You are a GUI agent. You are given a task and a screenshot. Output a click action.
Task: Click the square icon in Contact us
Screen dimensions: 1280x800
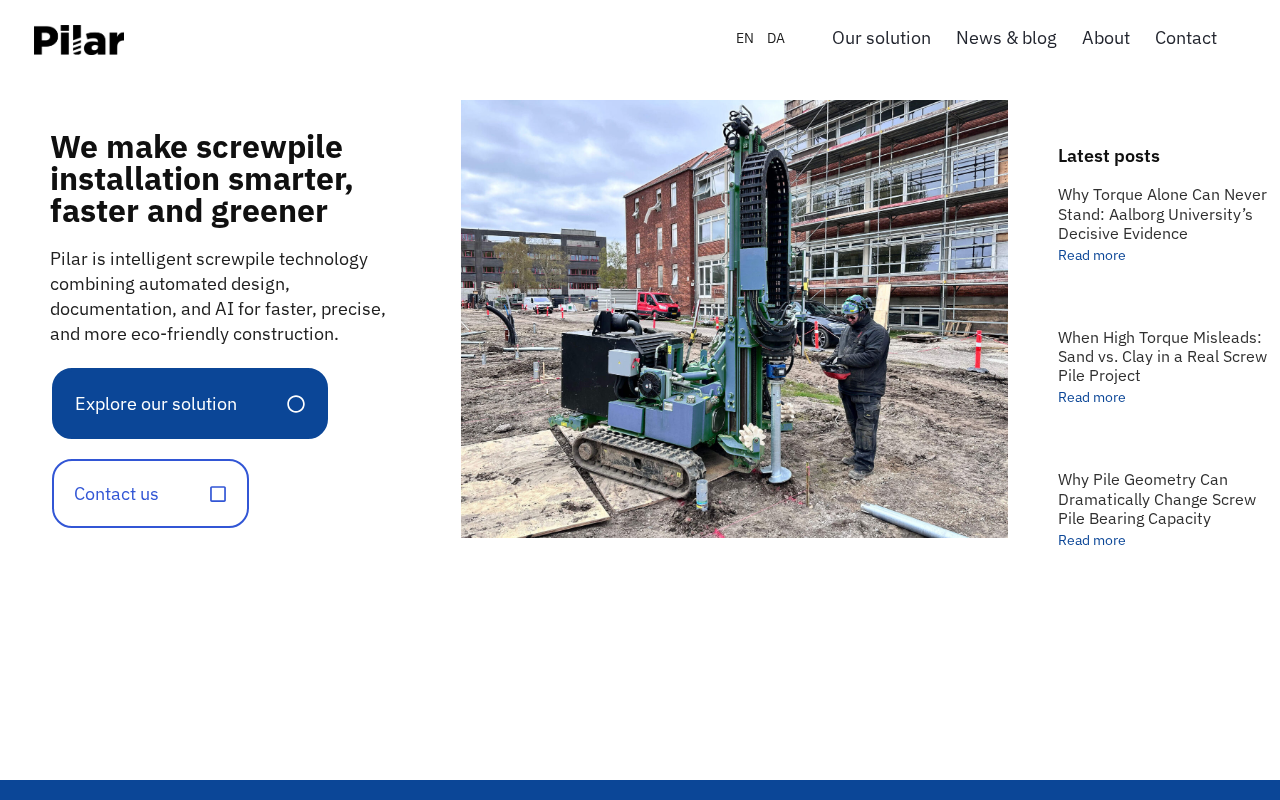point(218,494)
